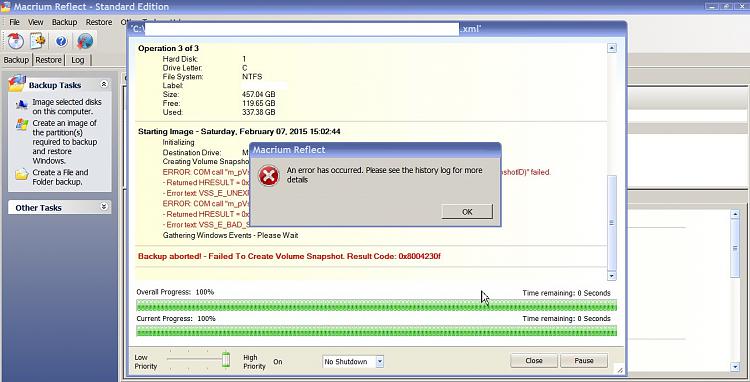
Task: Click the red error X icon
Action: 268,175
